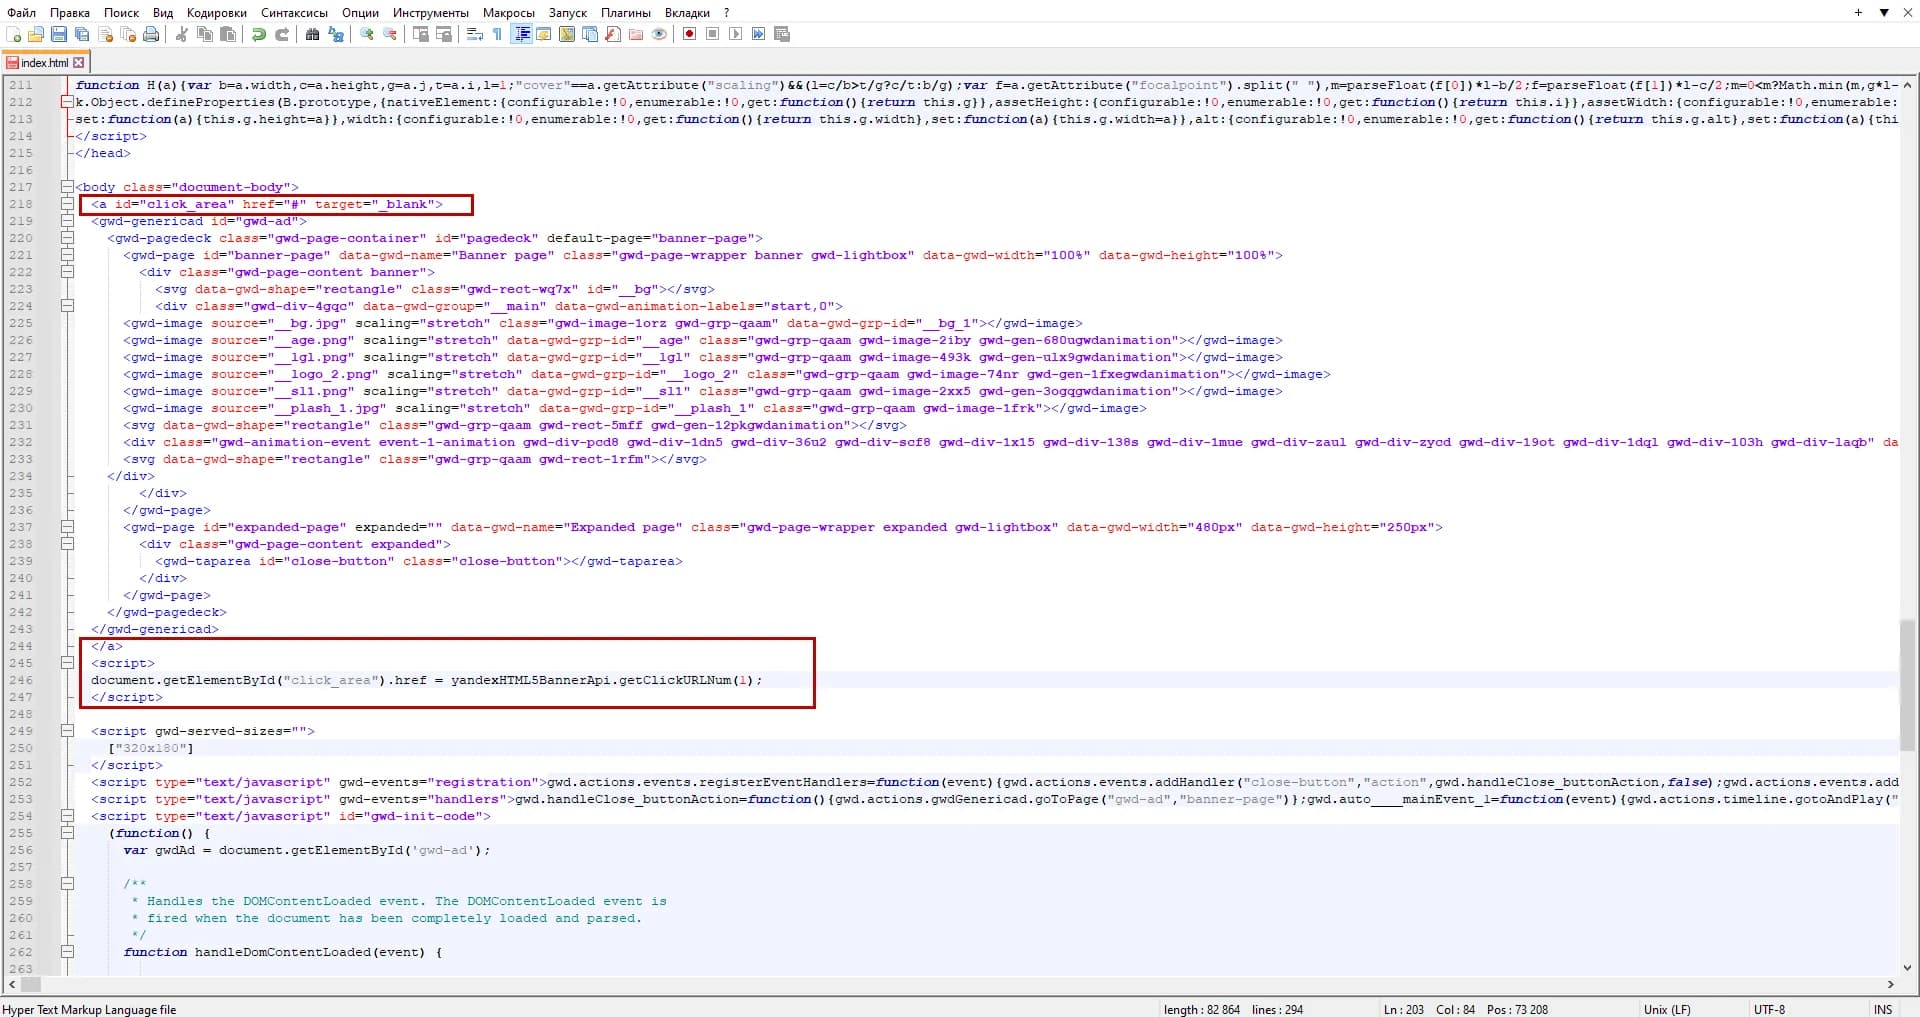Click the Print toolbar icon
Screen dimensions: 1920x1017
click(151, 35)
